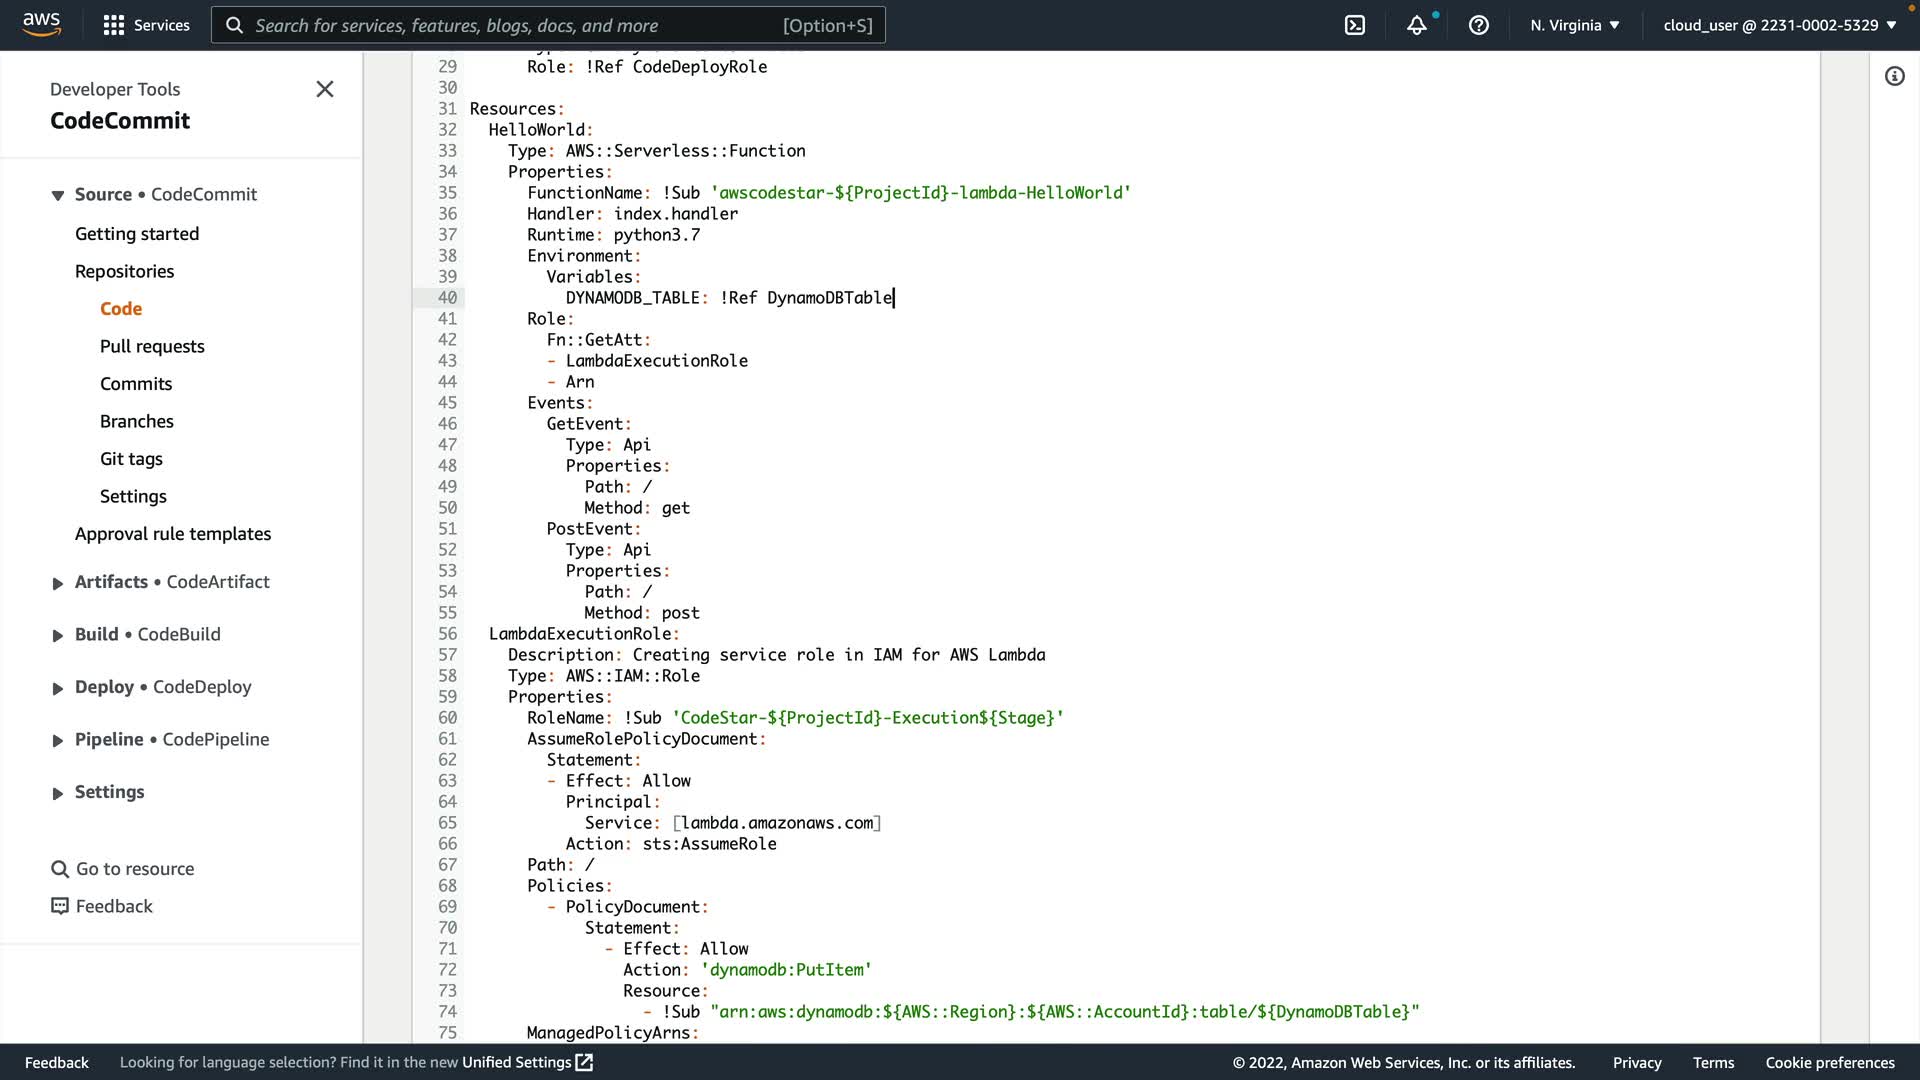Open the Services grid menu
Viewport: 1920px width, 1080px height.
tap(114, 25)
